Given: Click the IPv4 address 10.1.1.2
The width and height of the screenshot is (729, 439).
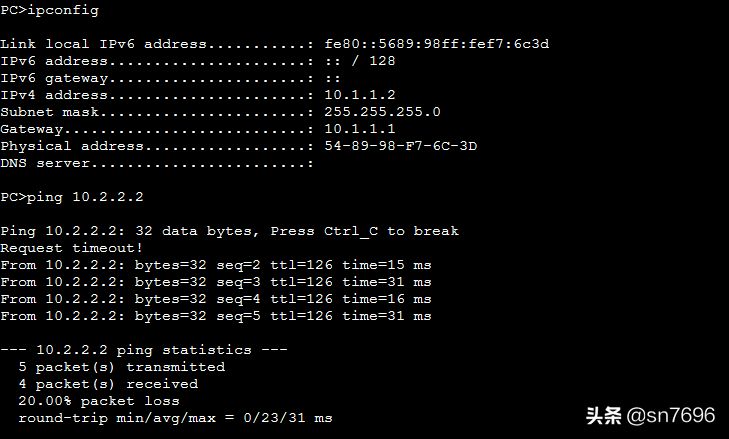Looking at the screenshot, I should click(x=359, y=95).
